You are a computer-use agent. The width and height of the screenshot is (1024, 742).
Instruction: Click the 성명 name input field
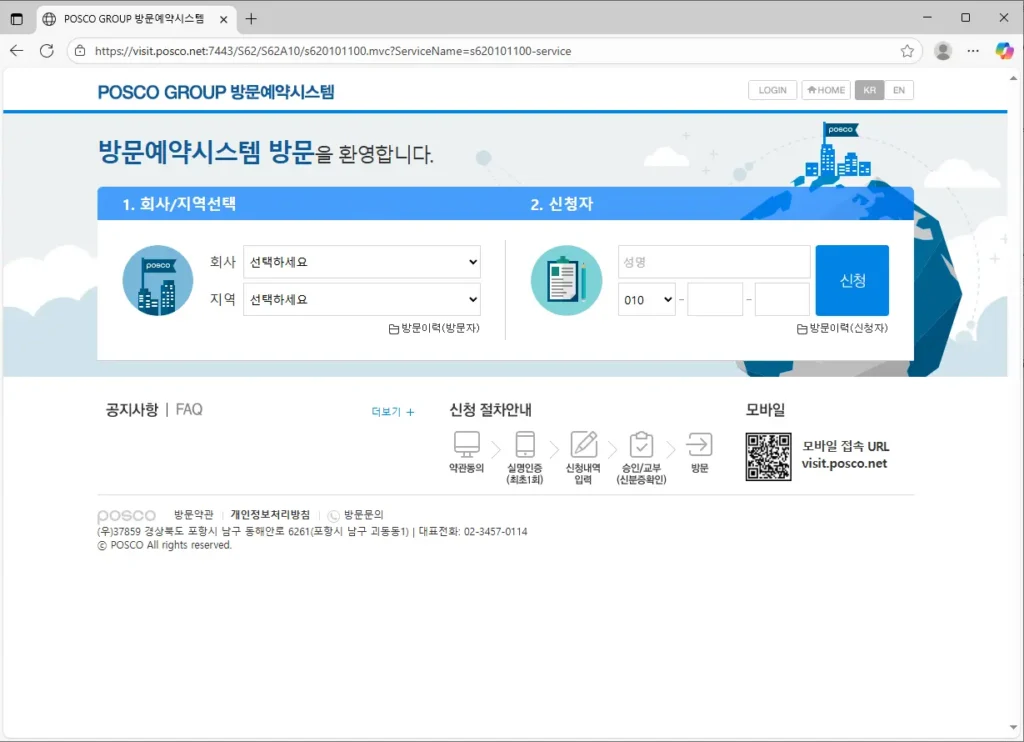coord(712,261)
